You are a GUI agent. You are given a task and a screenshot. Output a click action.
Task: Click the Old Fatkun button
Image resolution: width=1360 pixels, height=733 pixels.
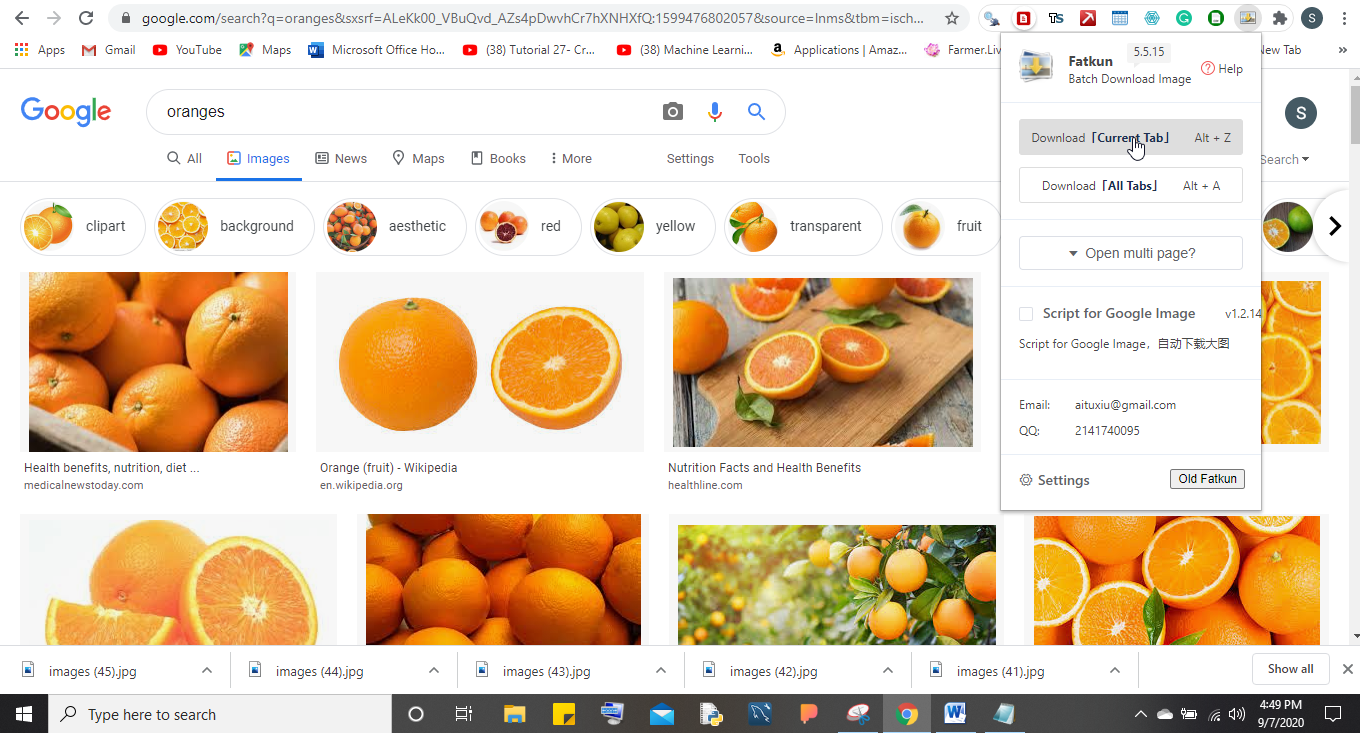point(1207,479)
